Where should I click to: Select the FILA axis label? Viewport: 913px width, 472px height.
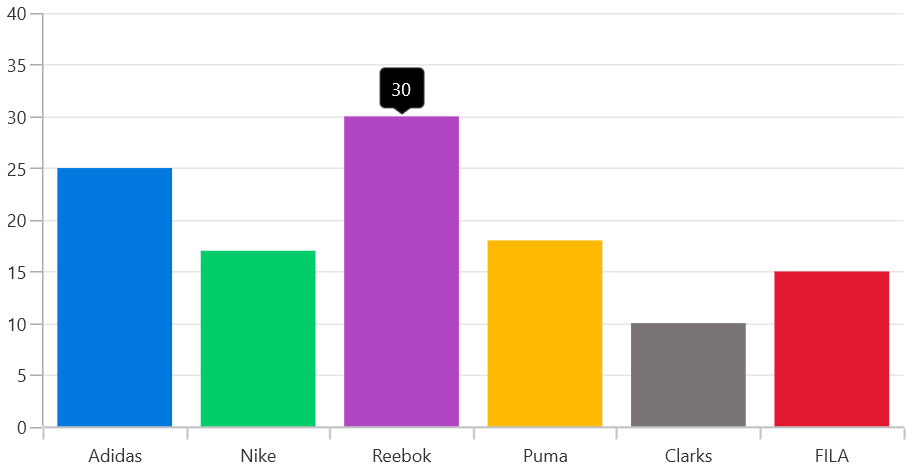click(831, 456)
